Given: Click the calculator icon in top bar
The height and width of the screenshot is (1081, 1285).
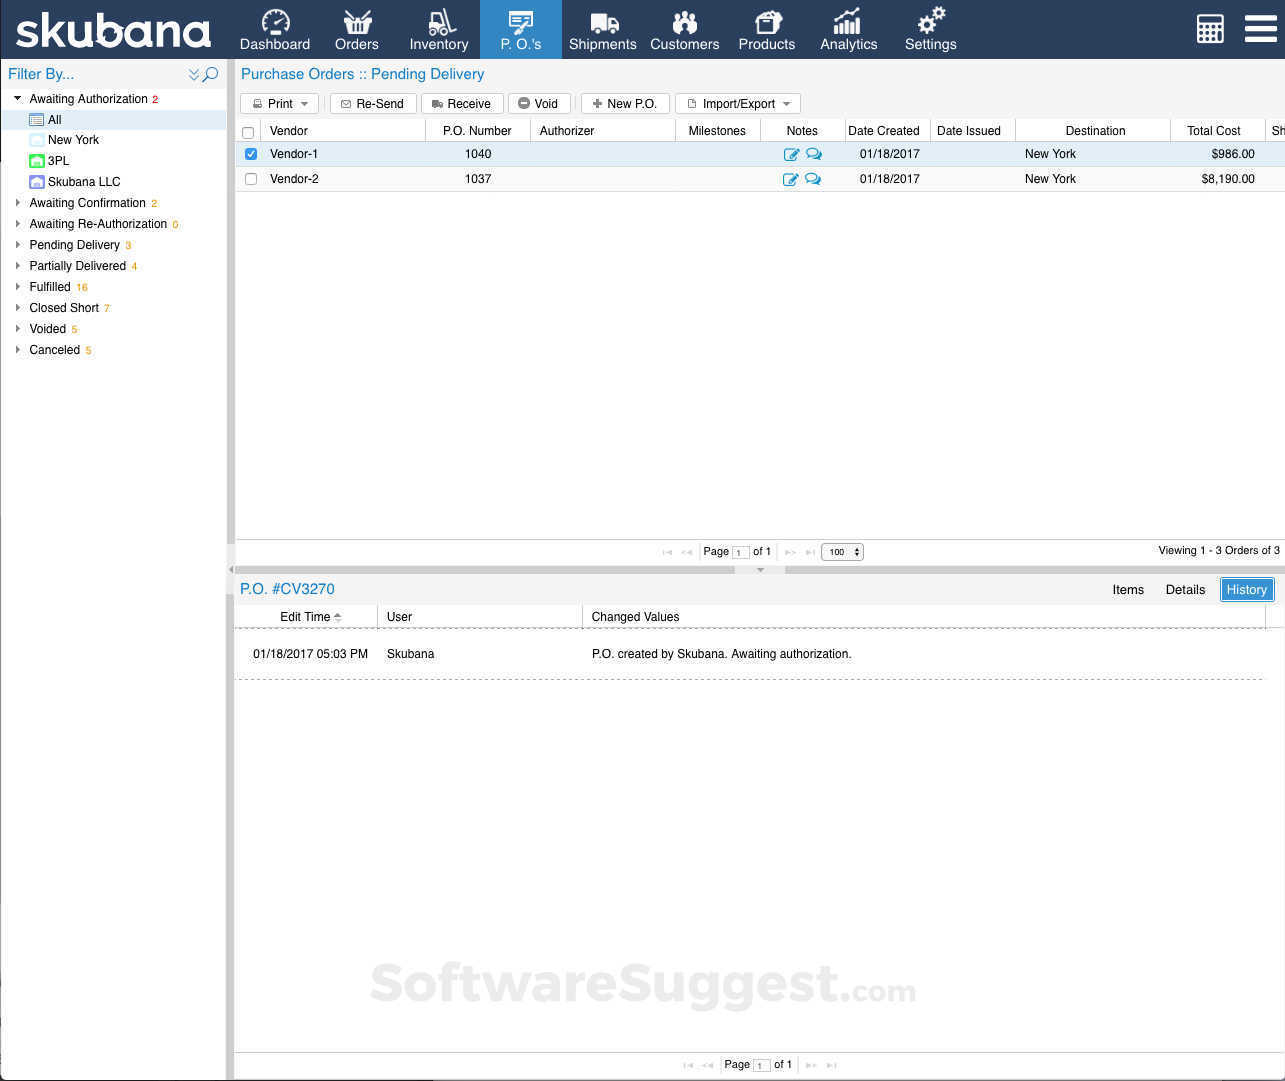Looking at the screenshot, I should [x=1210, y=29].
